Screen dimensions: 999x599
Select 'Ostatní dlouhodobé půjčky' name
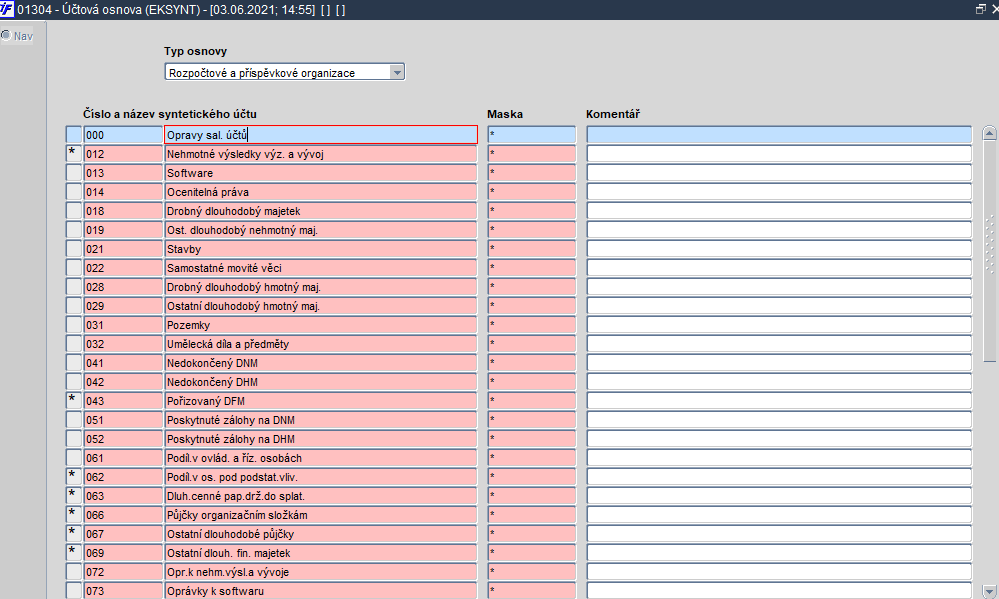click(x=321, y=534)
